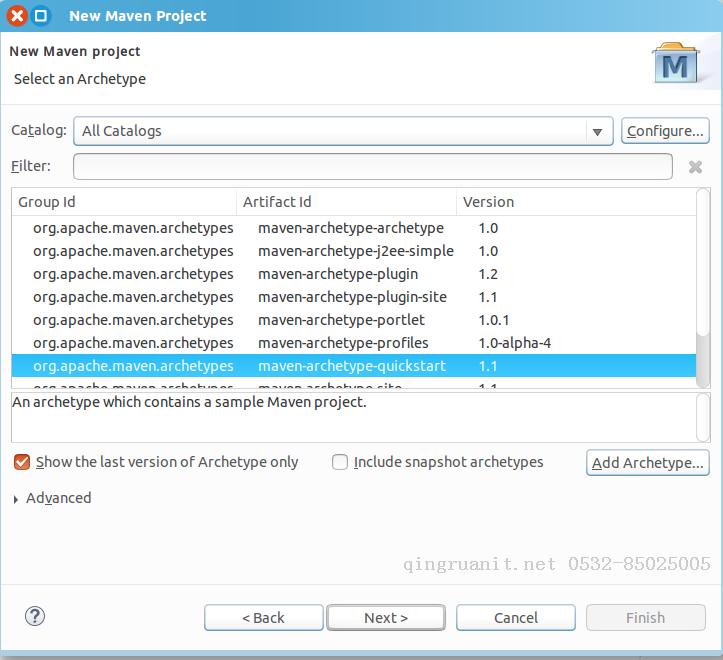Click the window menu button in title bar

40,15
